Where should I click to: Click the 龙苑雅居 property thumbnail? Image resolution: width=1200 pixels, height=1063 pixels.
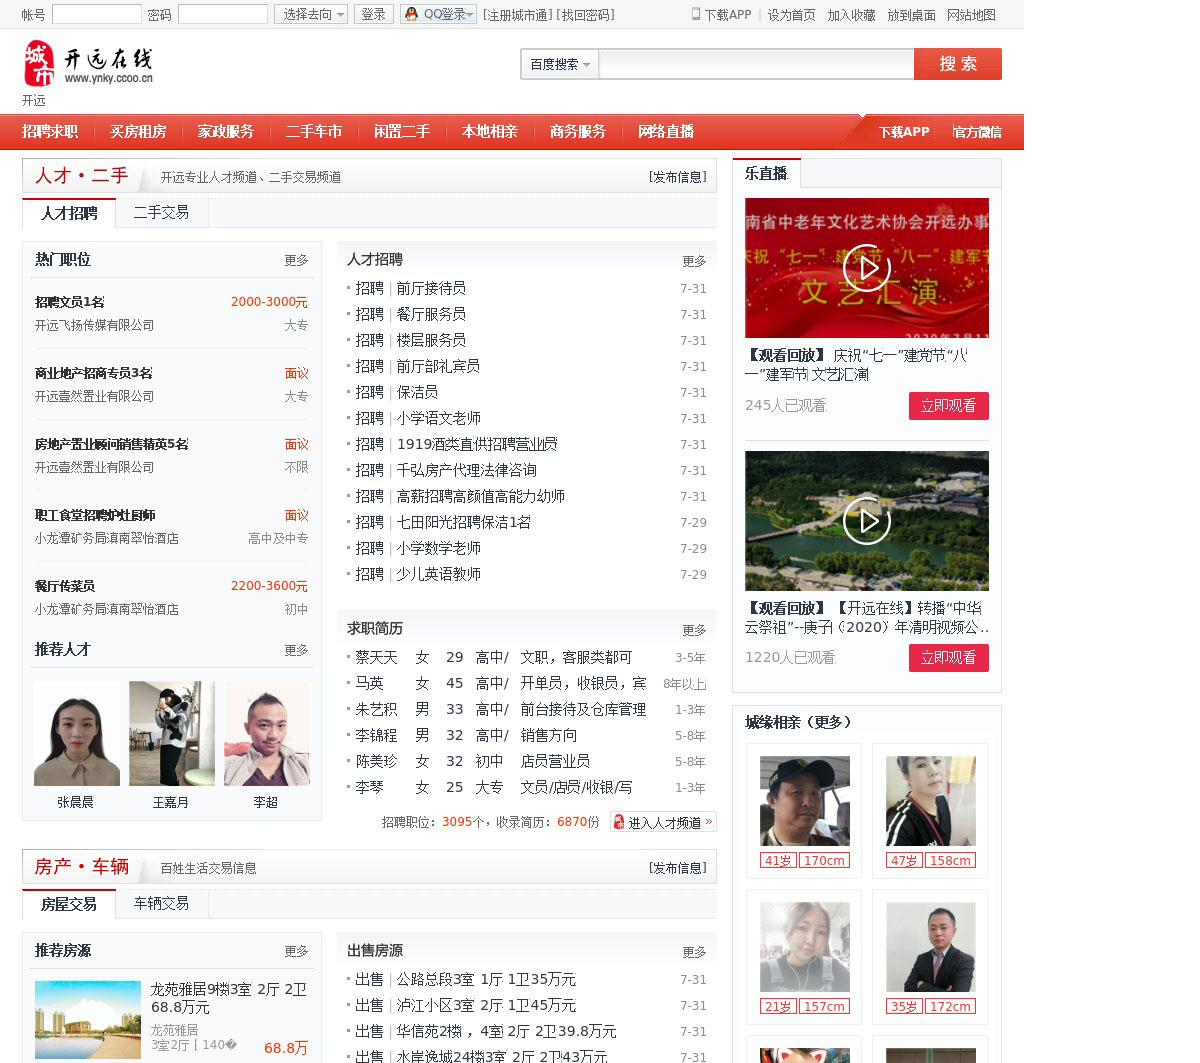88,1020
